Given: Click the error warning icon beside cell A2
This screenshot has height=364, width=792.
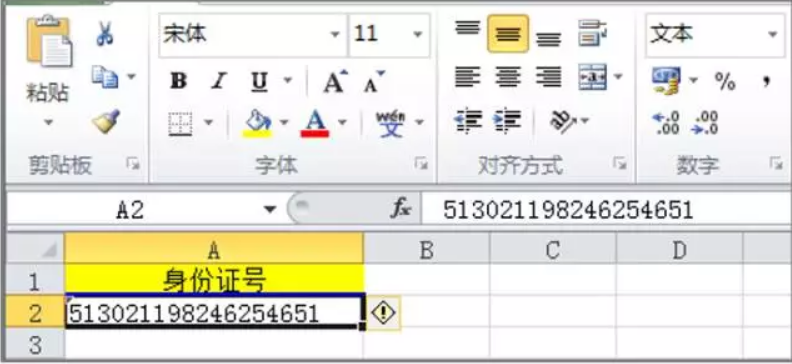Looking at the screenshot, I should point(383,314).
